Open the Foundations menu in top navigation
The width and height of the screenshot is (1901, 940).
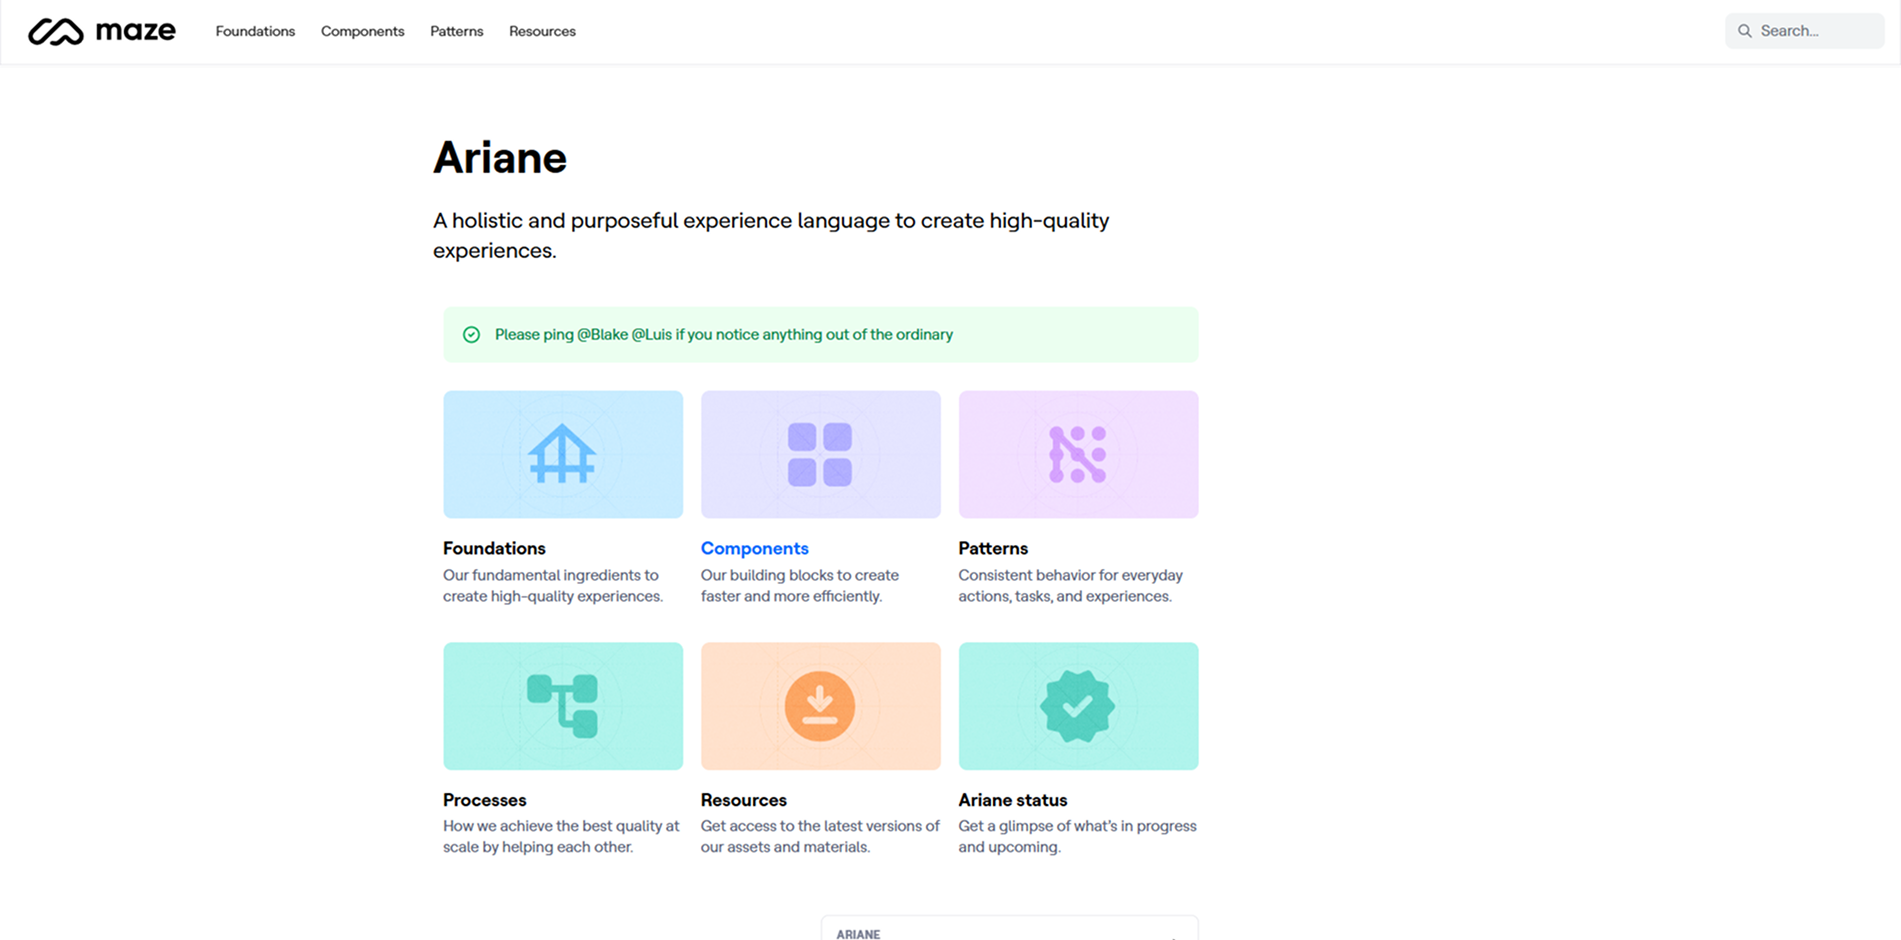[x=255, y=31]
